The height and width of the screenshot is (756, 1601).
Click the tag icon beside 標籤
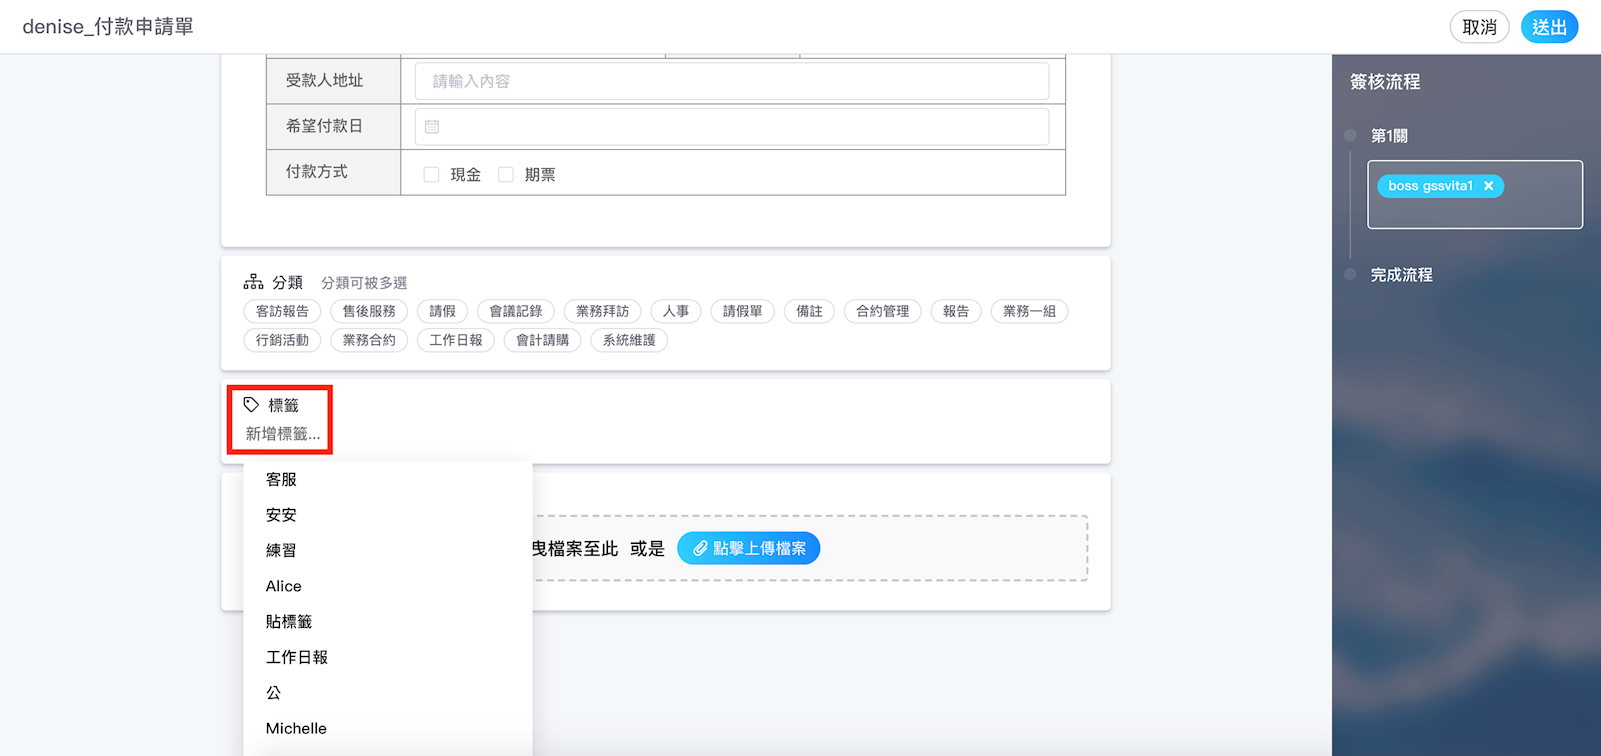pos(251,405)
